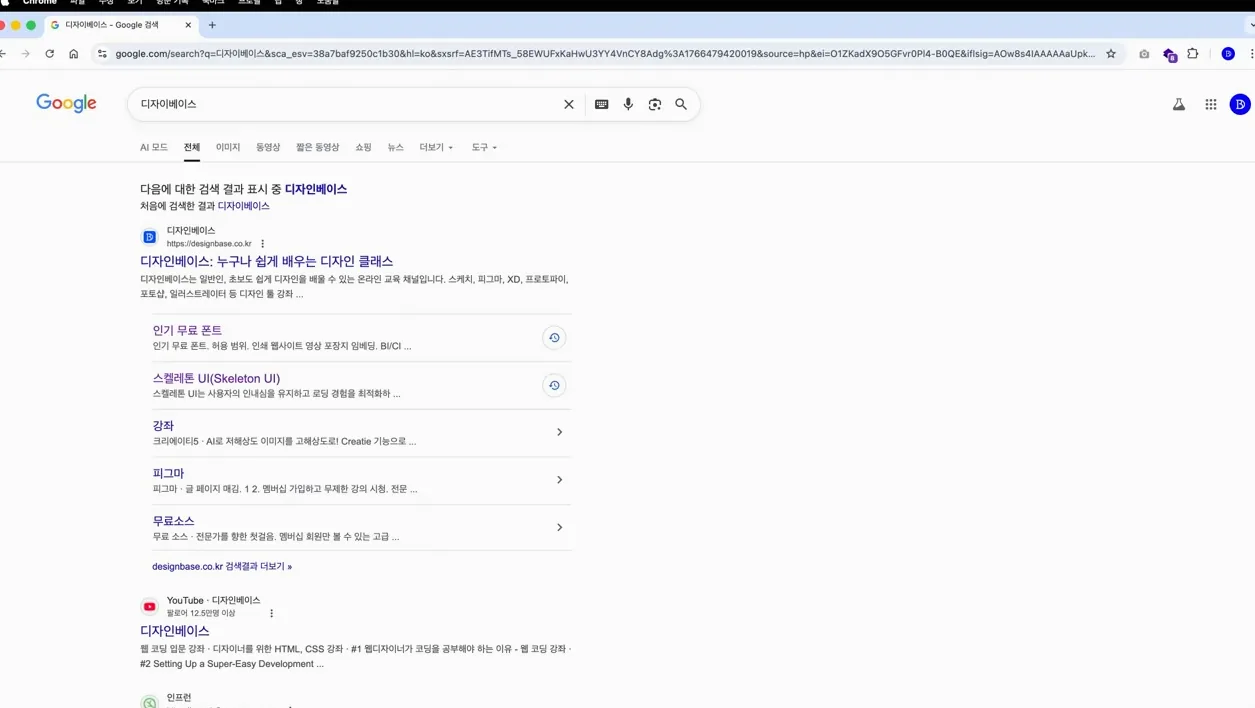Open the 강좌 sitelink
This screenshot has width=1255, height=708.
(163, 426)
